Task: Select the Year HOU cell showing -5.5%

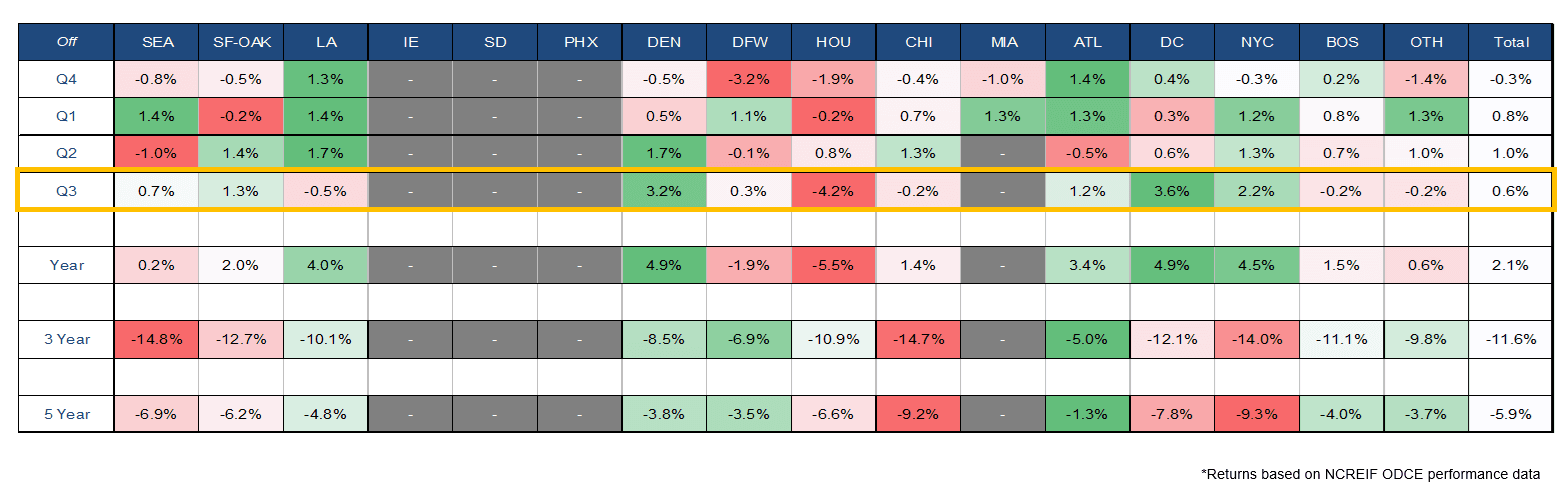Action: coord(833,265)
